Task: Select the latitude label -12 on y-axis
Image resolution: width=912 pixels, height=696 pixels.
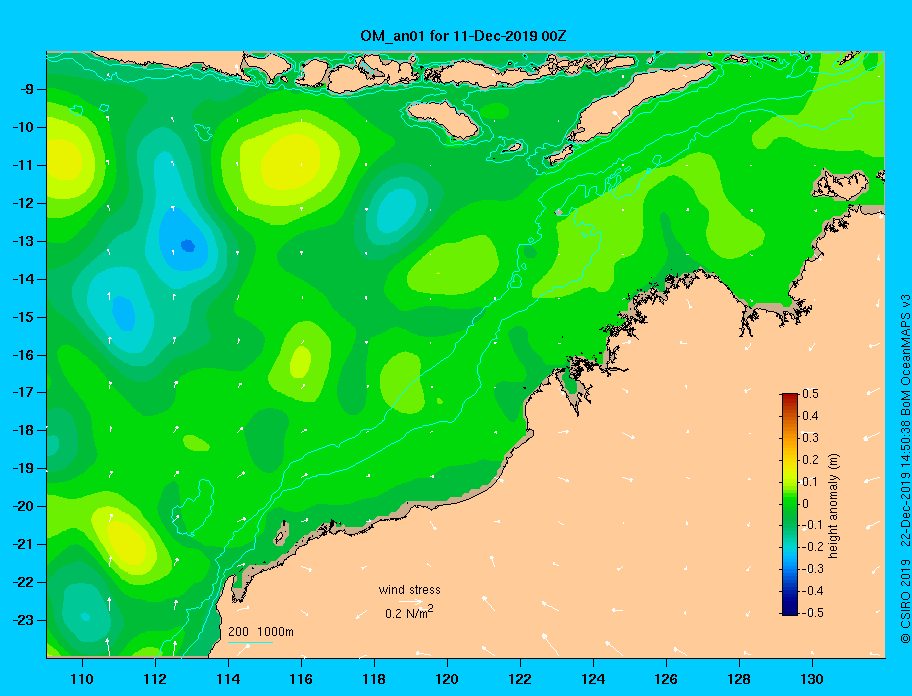Action: [23, 204]
